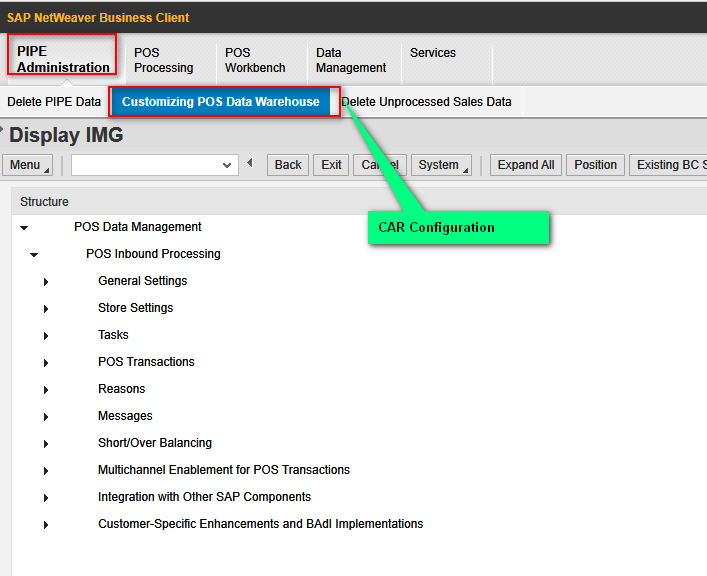The height and width of the screenshot is (576, 707).
Task: Open the Menu dropdown button
Action: (28, 165)
